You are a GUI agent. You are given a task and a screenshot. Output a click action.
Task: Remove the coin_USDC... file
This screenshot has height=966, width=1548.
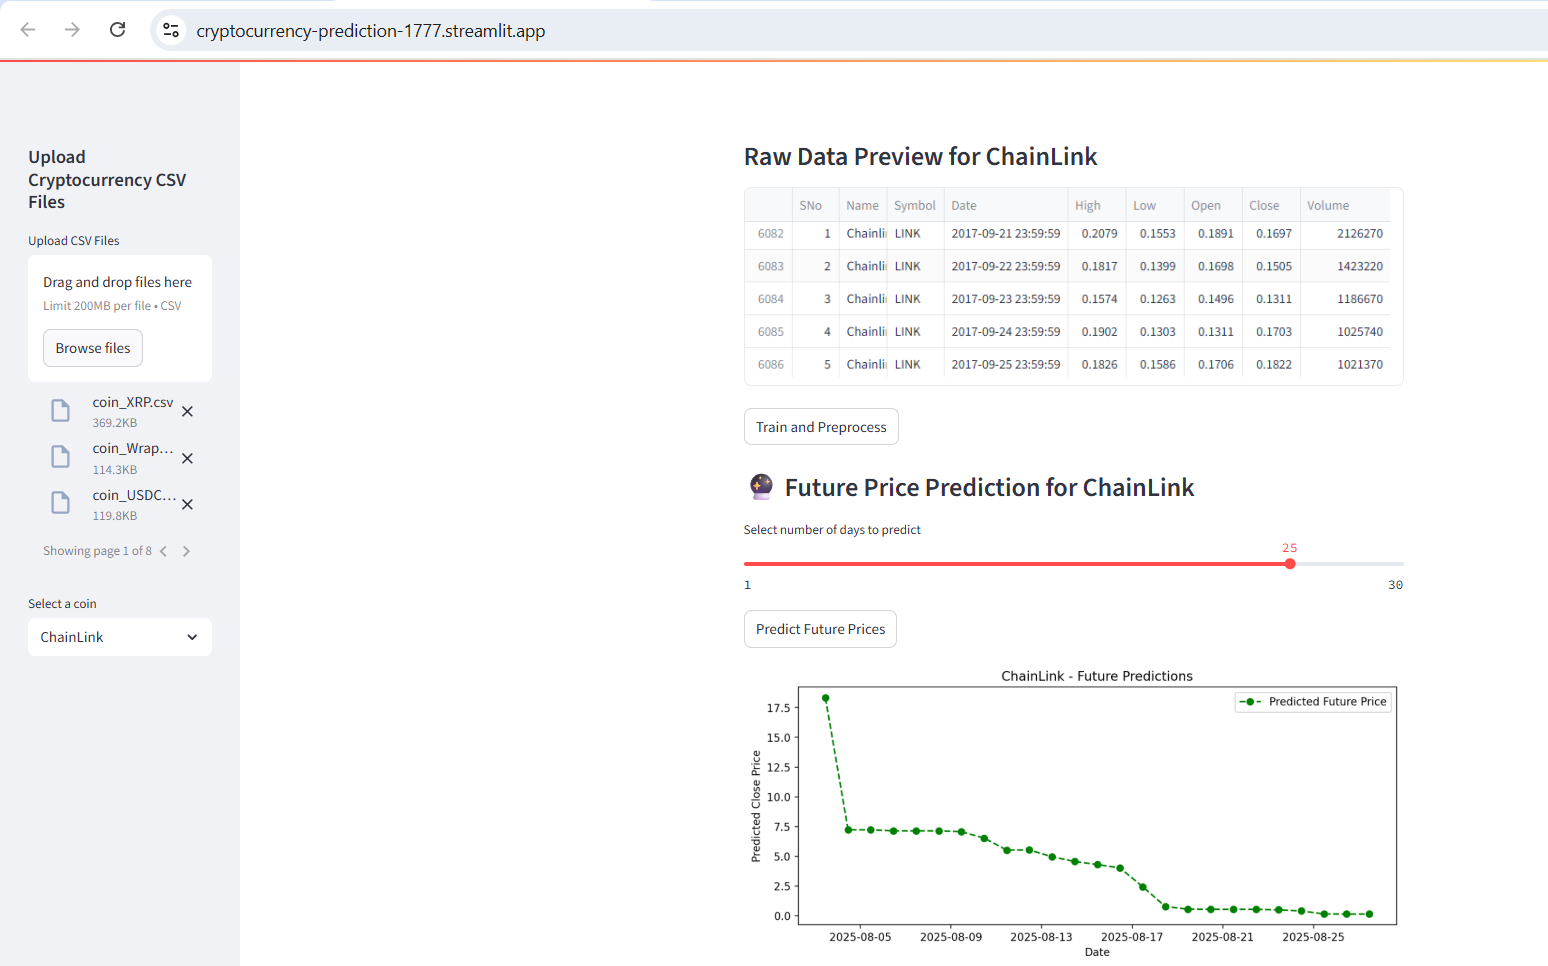tap(187, 504)
